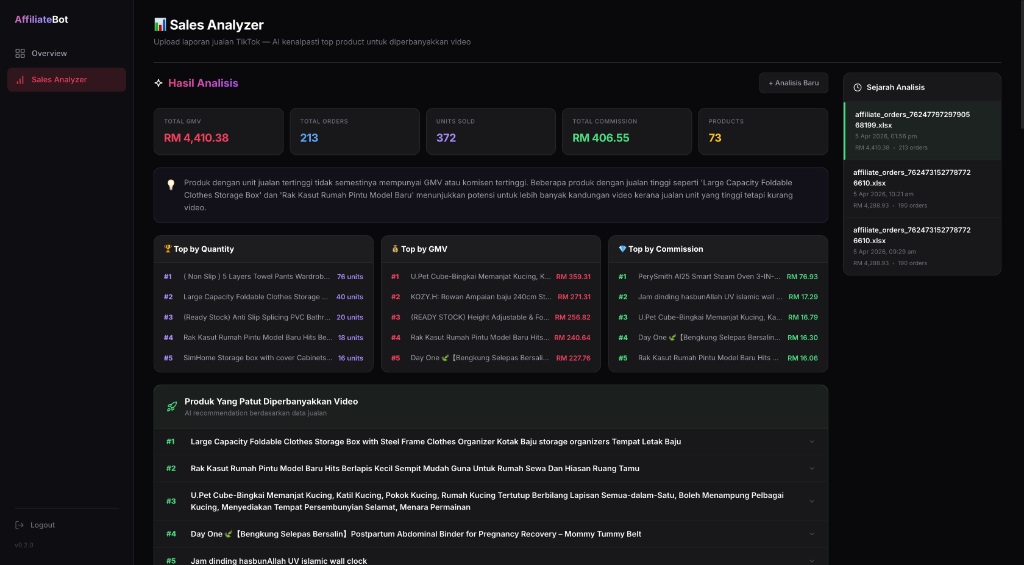
Task: Open history entry dated 5 Apr 2026, 10:21 am
Action: tap(922, 189)
